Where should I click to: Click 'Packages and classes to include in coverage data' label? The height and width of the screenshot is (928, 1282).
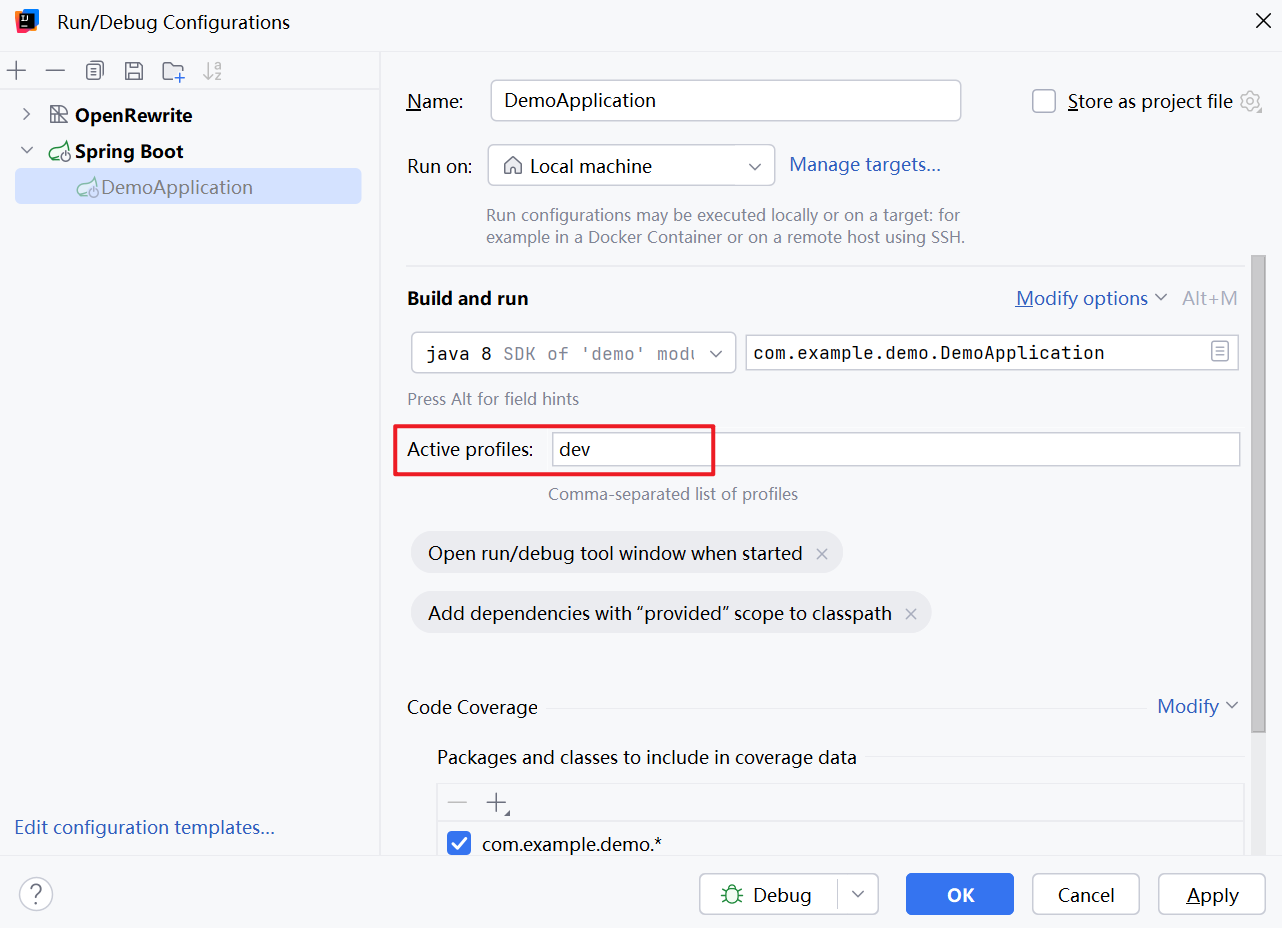(x=647, y=757)
